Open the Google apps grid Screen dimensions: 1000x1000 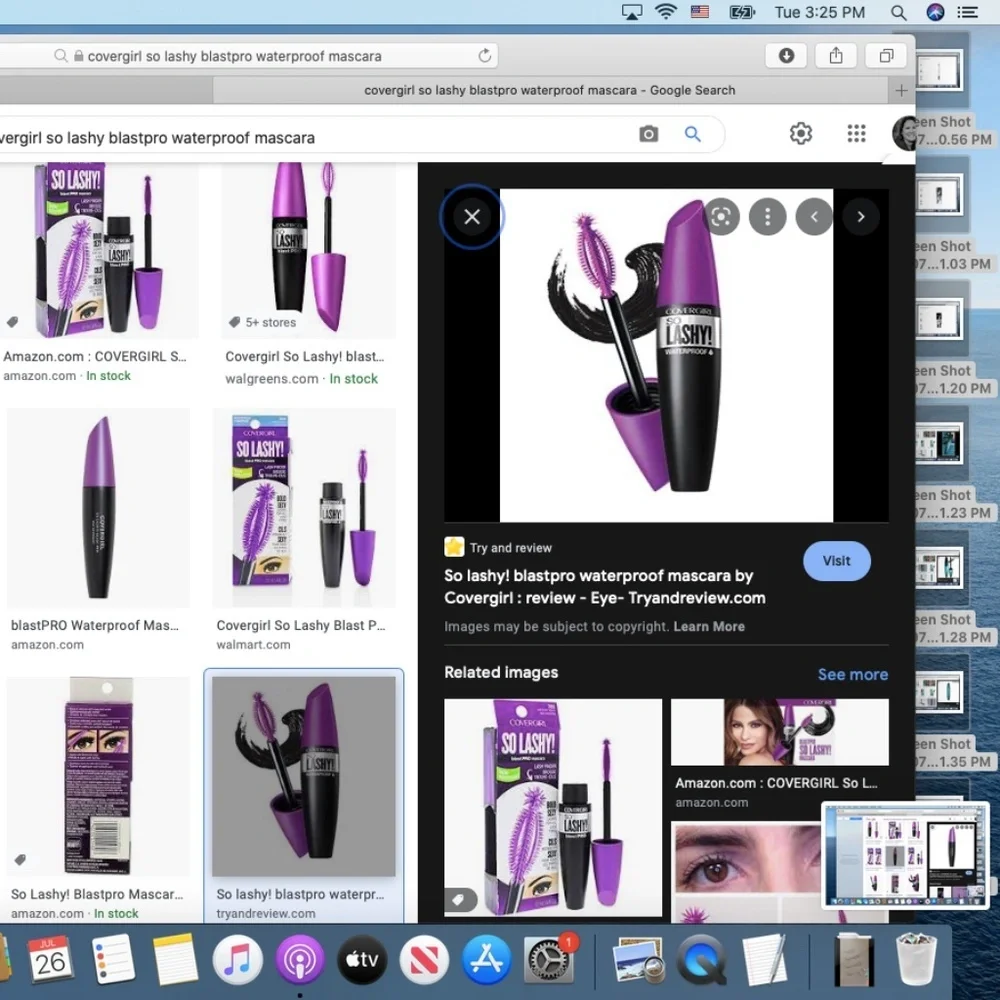click(857, 133)
